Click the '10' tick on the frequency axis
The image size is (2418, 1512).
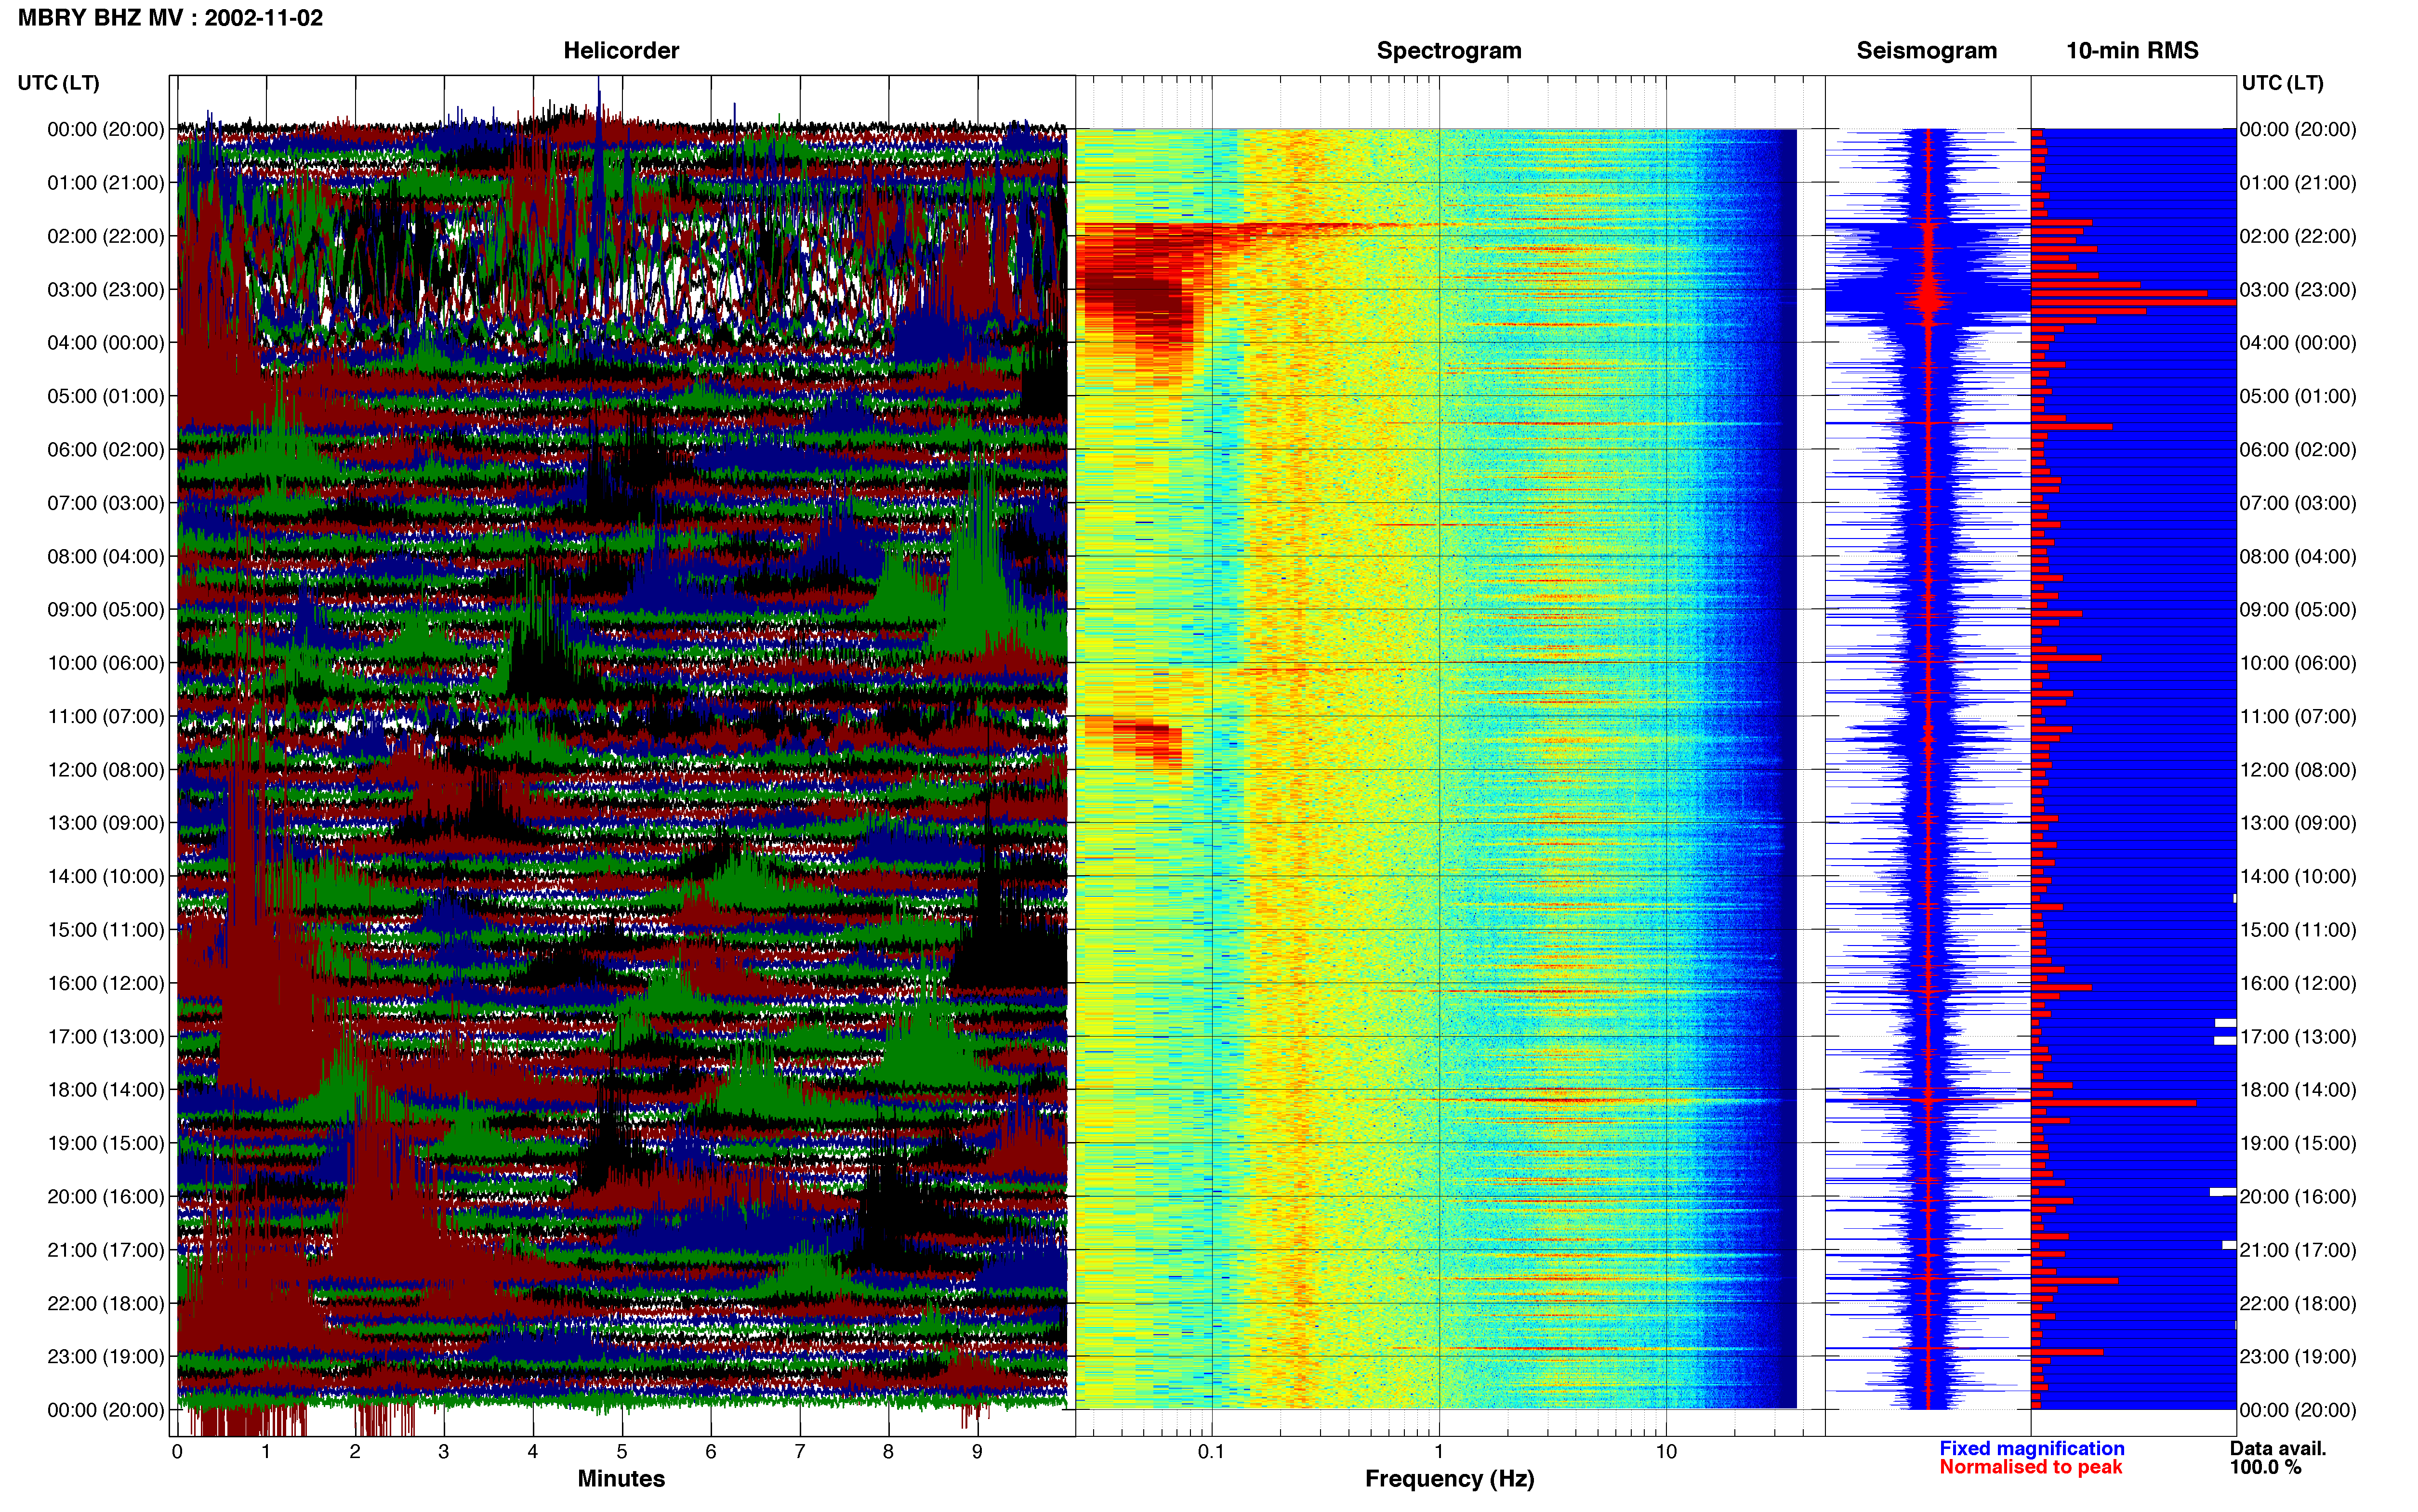(1666, 1451)
